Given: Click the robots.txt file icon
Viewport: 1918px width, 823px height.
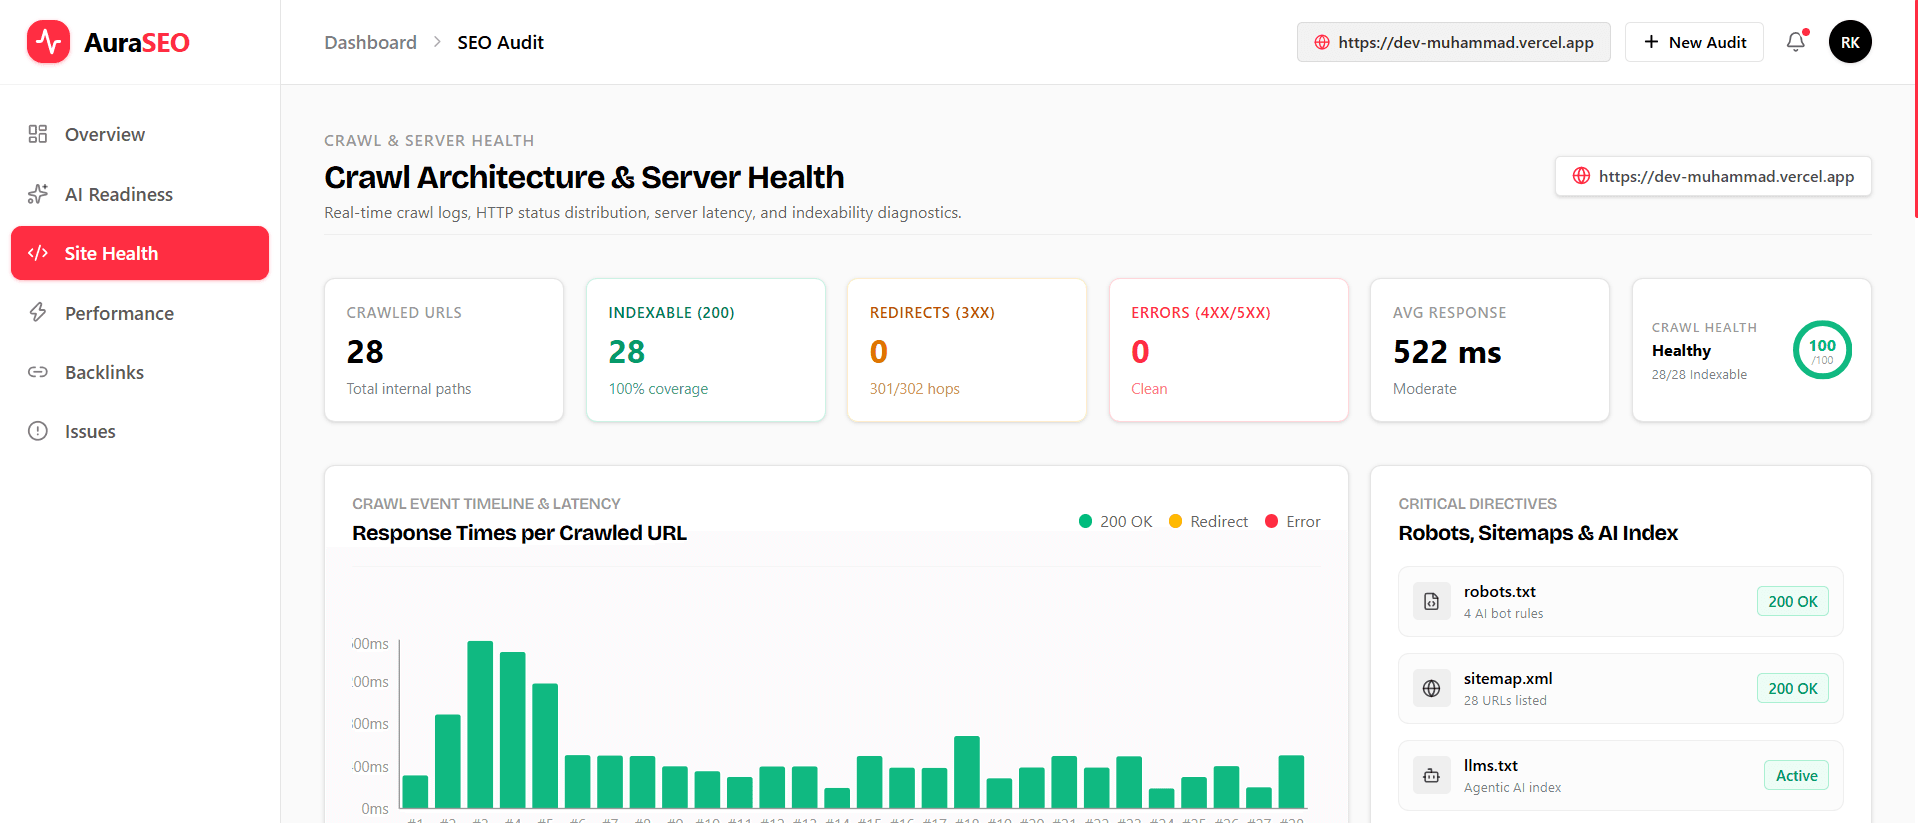Looking at the screenshot, I should (x=1431, y=601).
